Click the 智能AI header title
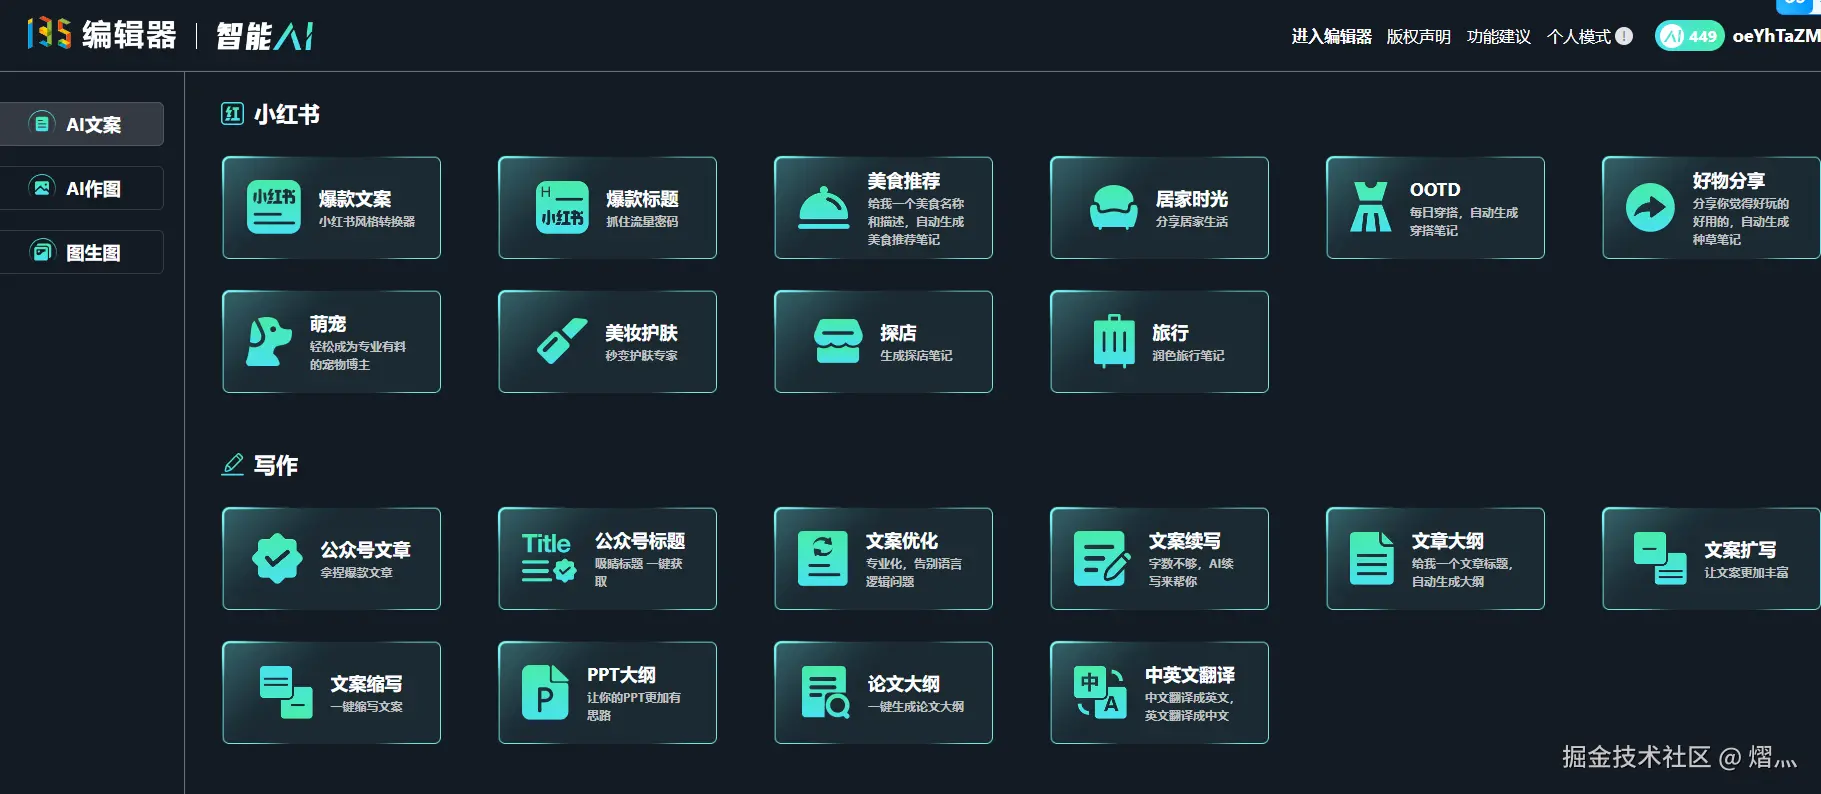 coord(265,37)
